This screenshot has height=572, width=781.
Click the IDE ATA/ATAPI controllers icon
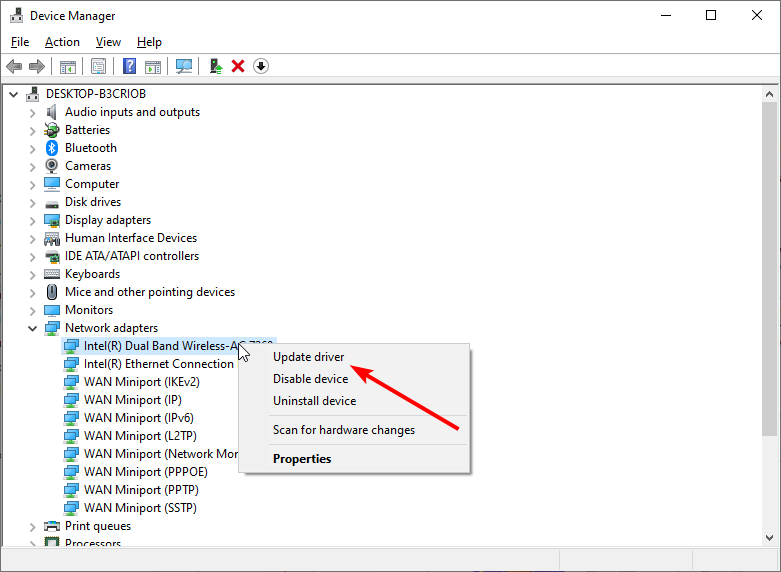tap(52, 257)
